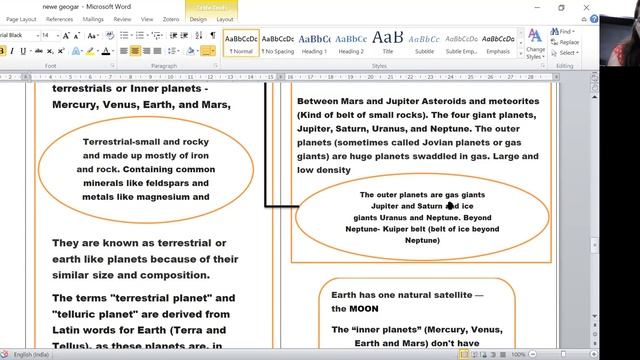Switch to Draft view

[x=502, y=355]
